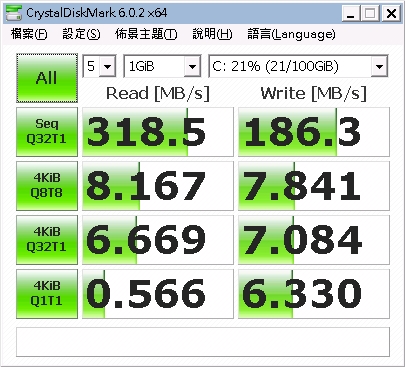Screen dimensions: 405x367
Task: Expand the 1GiB test size dropdown
Action: click(x=192, y=66)
